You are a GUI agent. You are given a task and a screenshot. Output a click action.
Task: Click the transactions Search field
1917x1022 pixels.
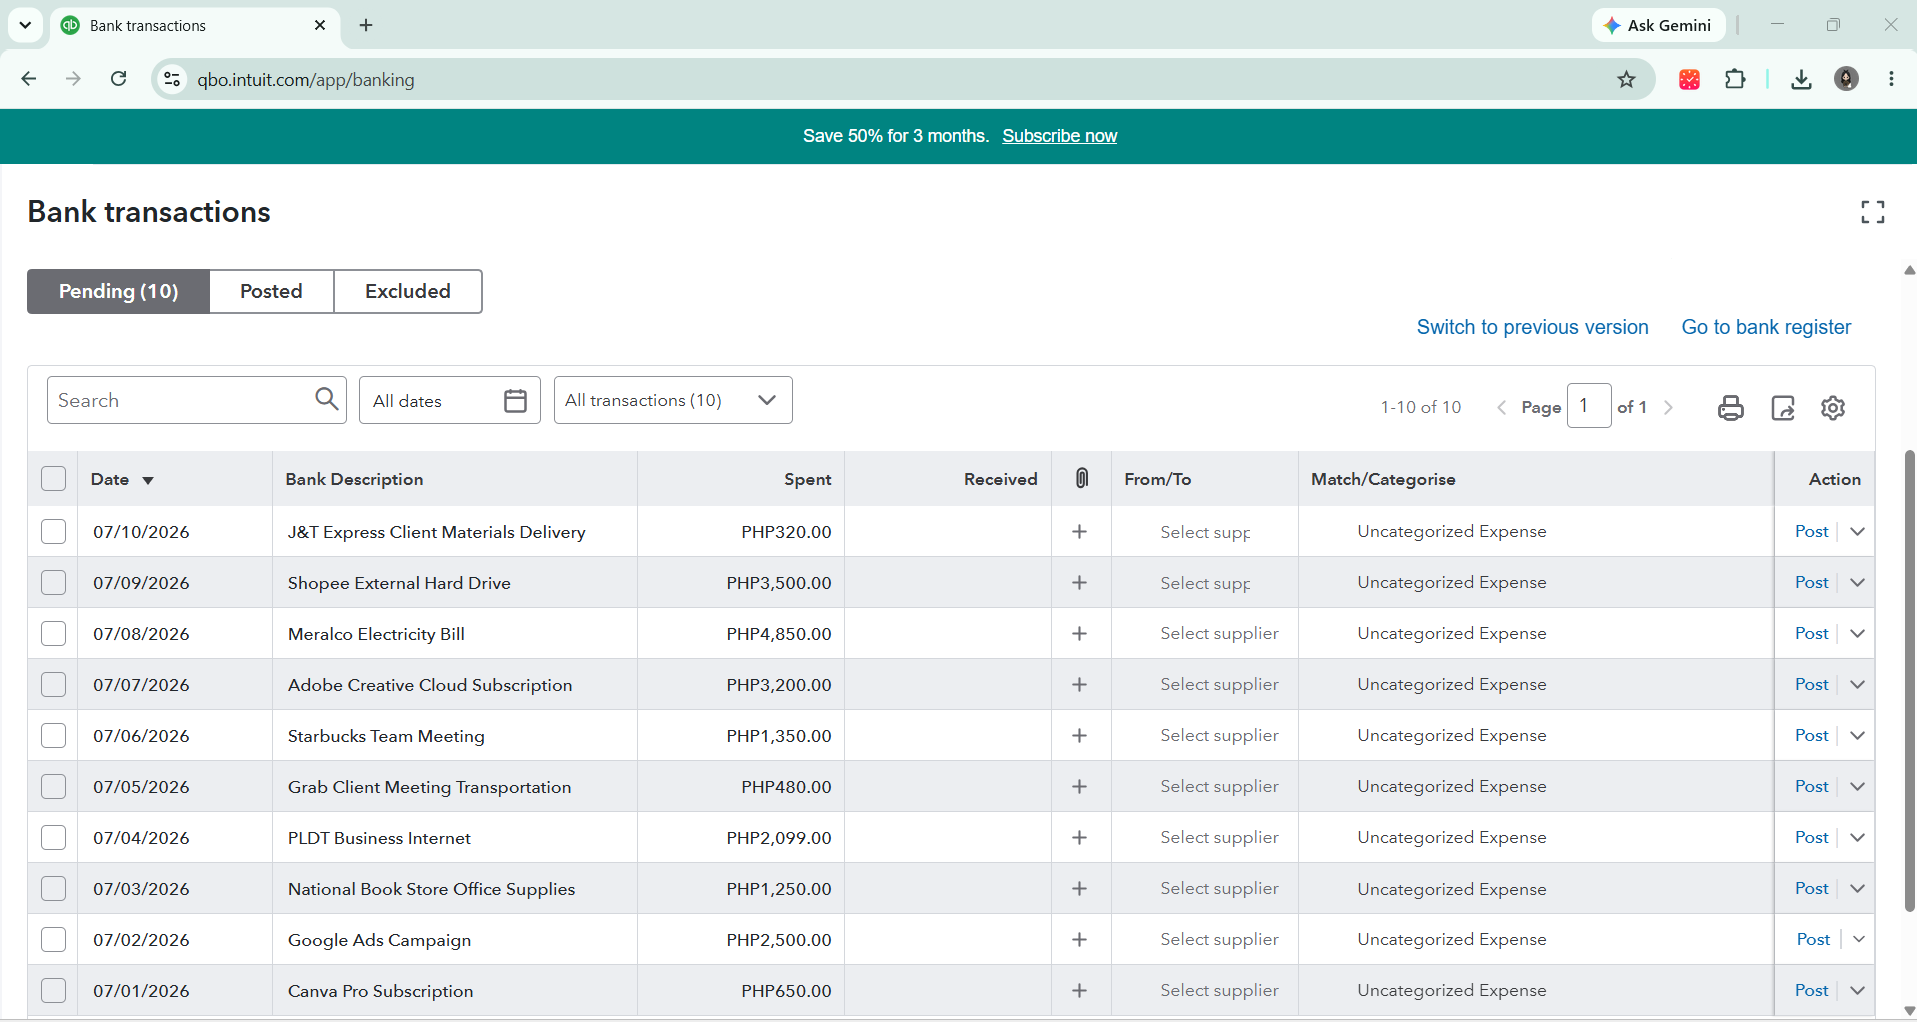pyautogui.click(x=197, y=400)
